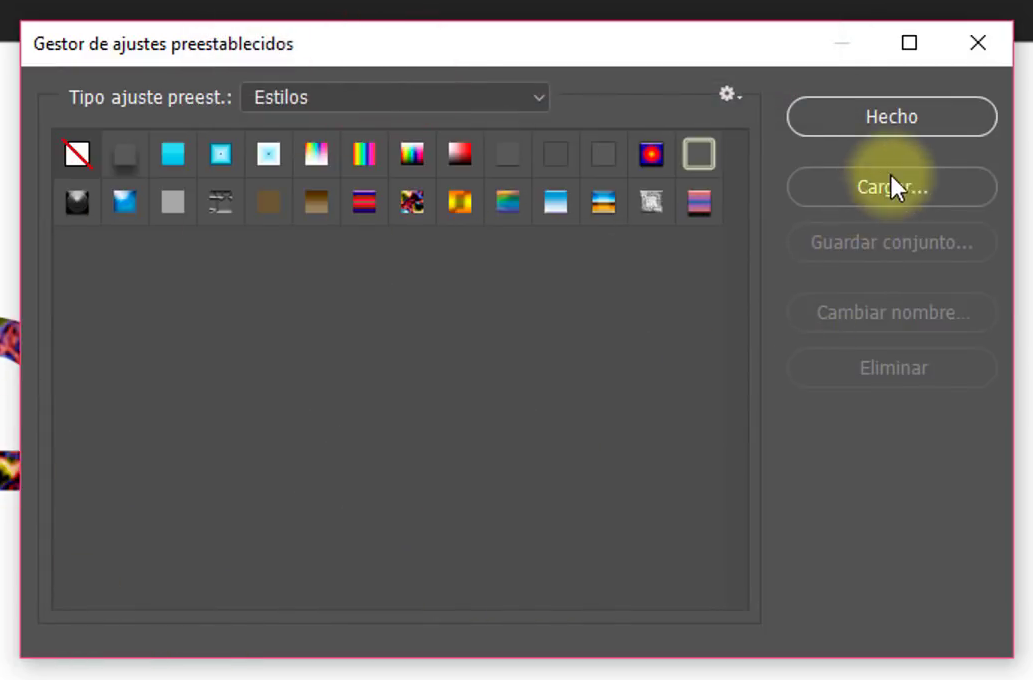Select the crumpled gray texture style

651,202
